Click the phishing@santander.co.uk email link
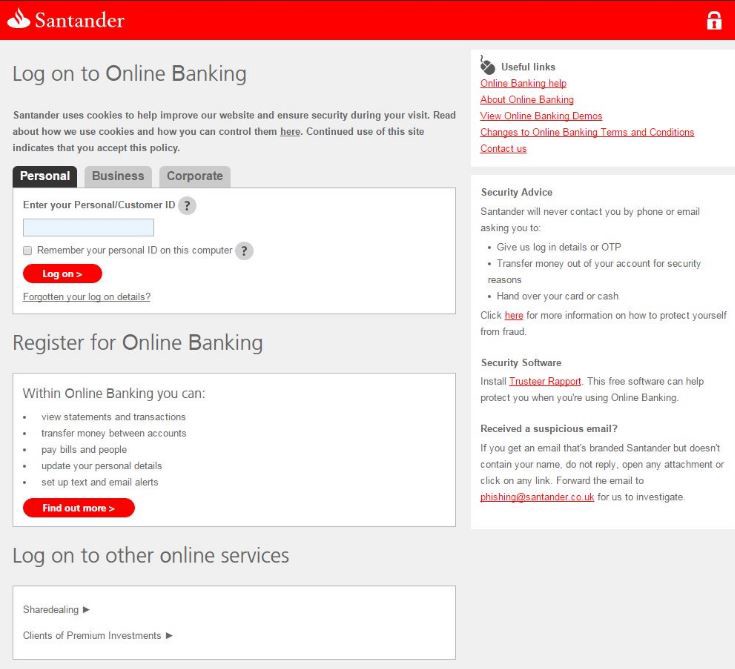735x669 pixels. pyautogui.click(x=537, y=497)
